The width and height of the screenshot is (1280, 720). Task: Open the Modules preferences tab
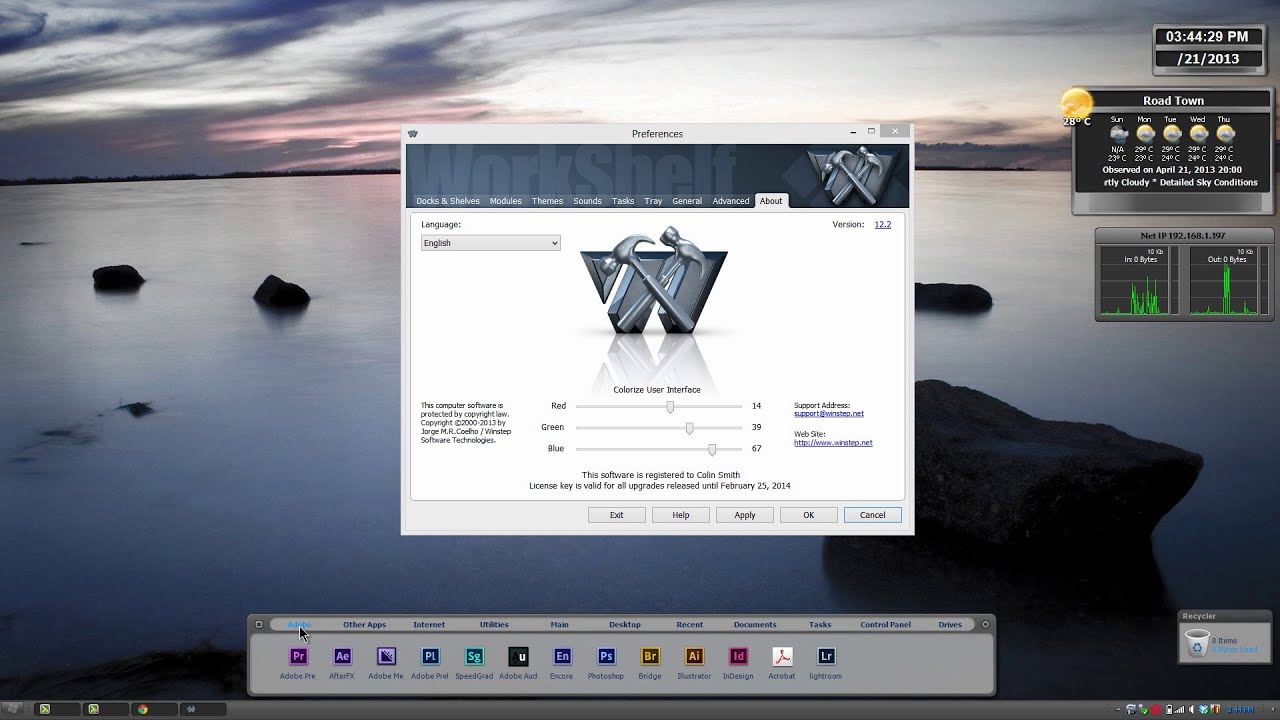(x=505, y=201)
